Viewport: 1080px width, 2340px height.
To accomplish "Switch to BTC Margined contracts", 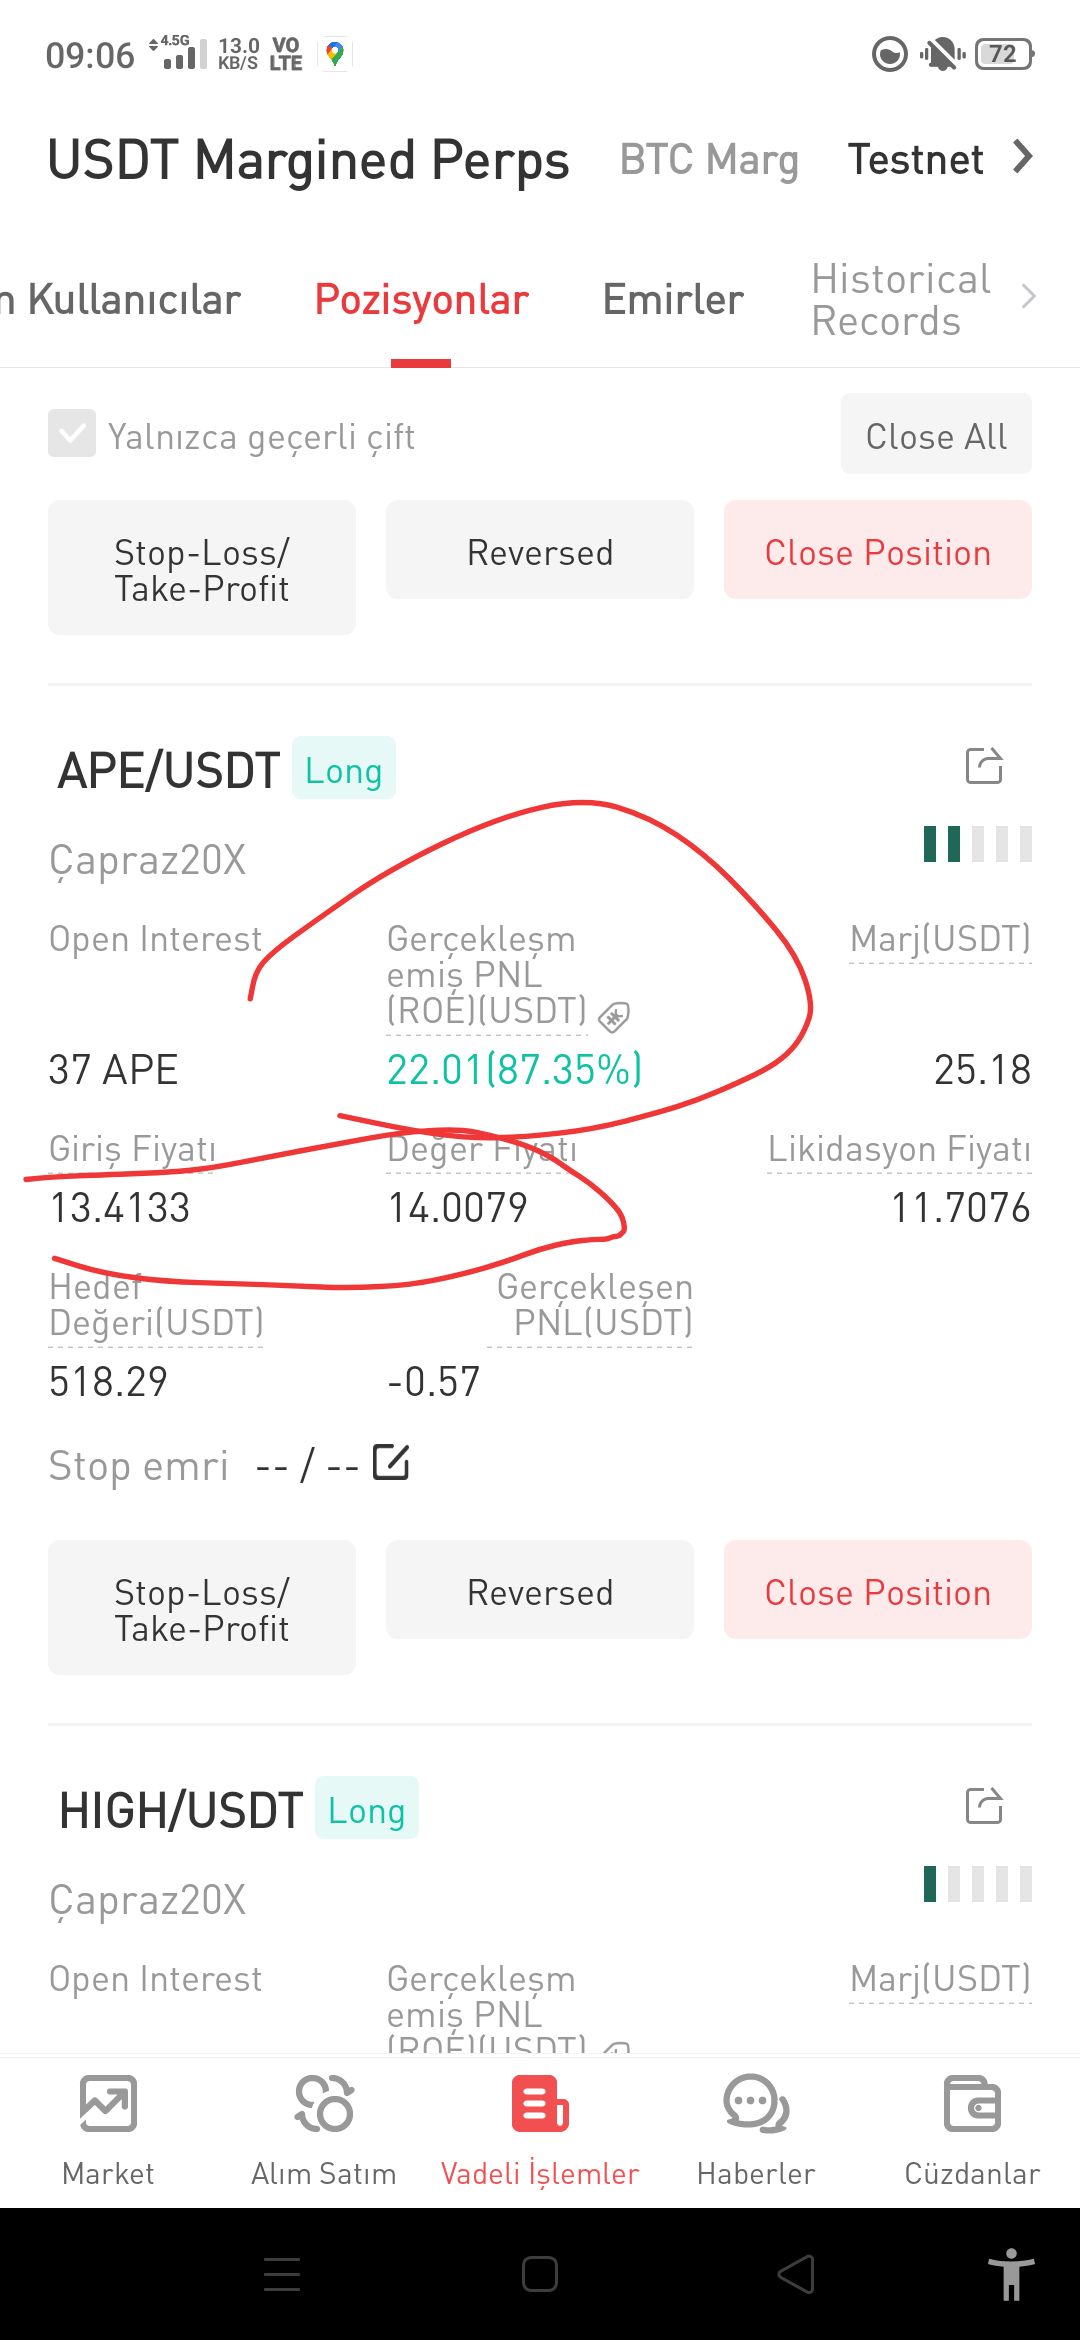I will pos(709,159).
